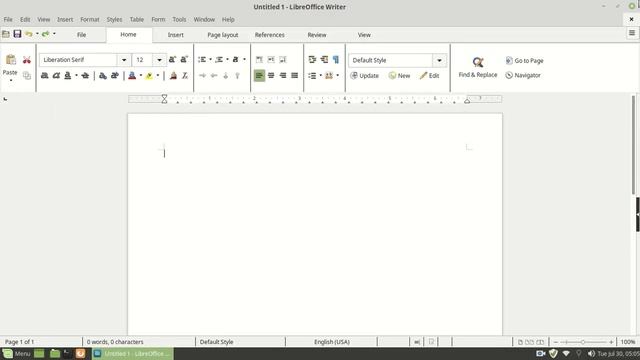Toggle insert mode in the status bar
The width and height of the screenshot is (640, 360).
(392, 342)
